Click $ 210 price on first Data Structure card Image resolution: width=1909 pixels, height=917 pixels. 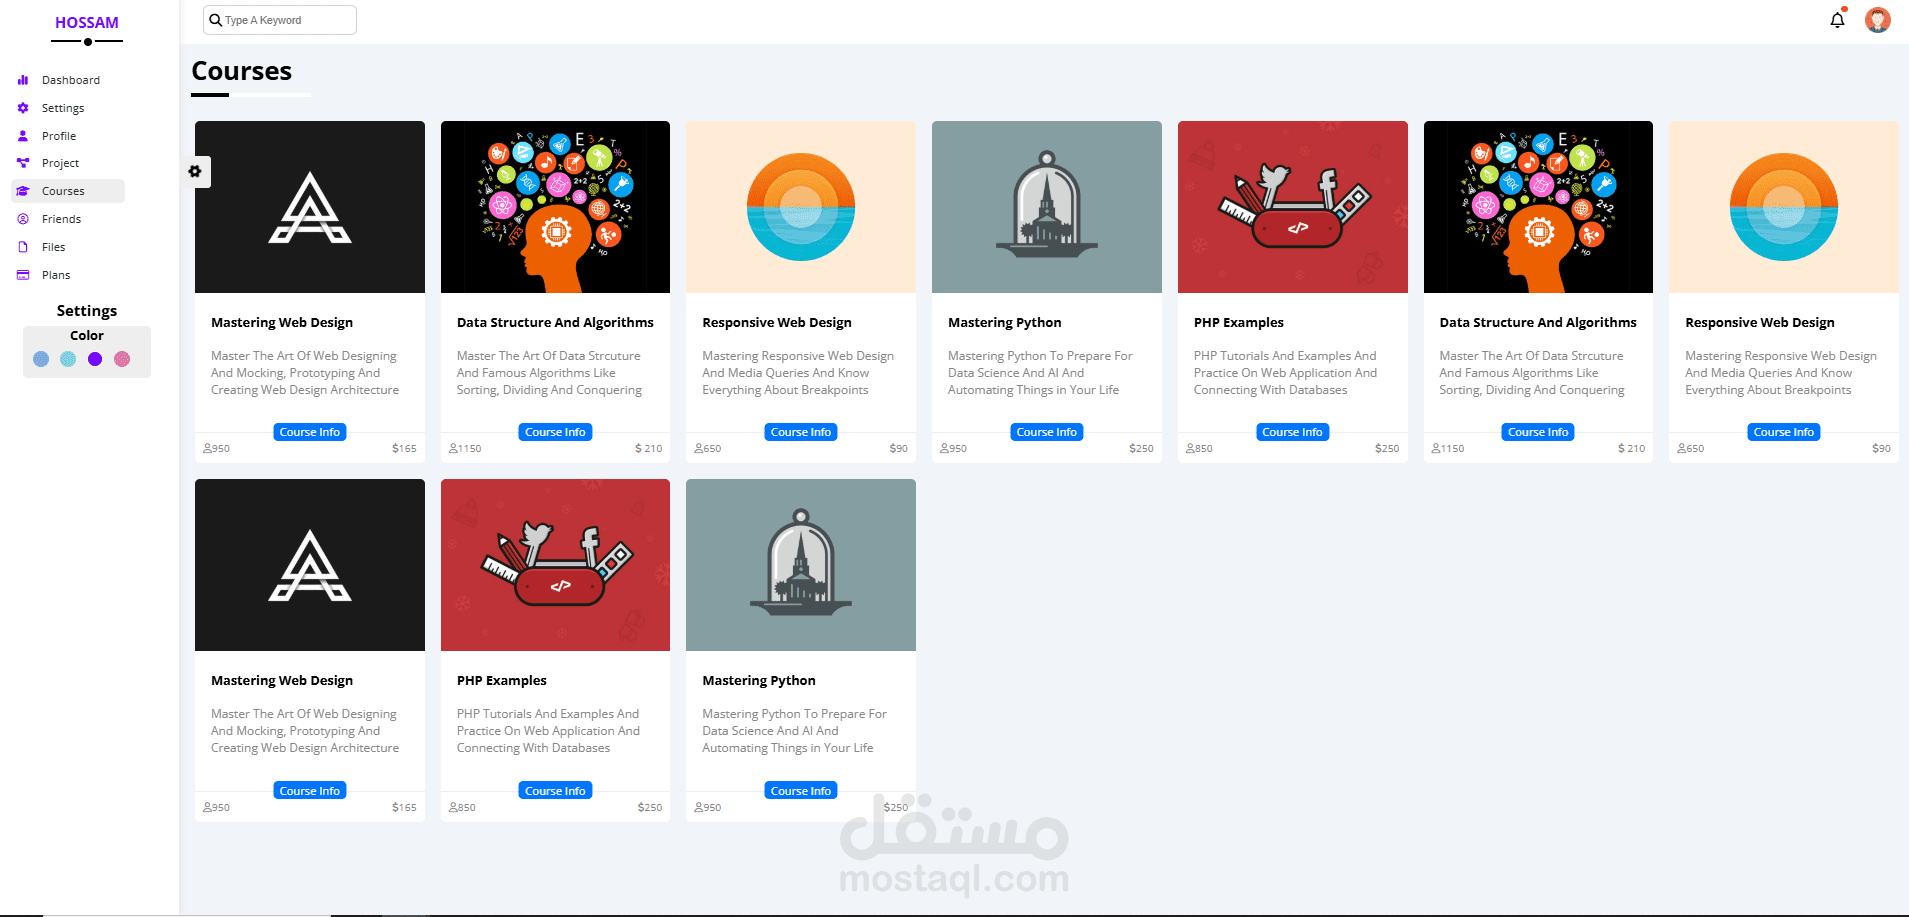648,449
